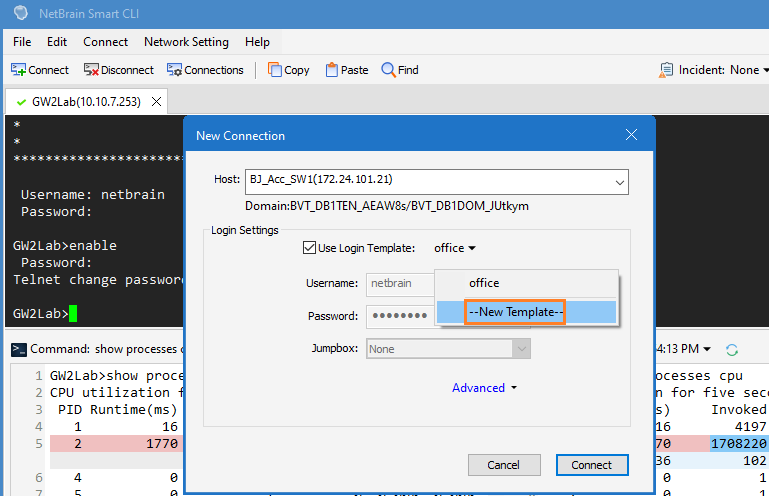Viewport: 769px width, 496px height.
Task: Click the Paste toolbar icon
Action: click(x=331, y=70)
